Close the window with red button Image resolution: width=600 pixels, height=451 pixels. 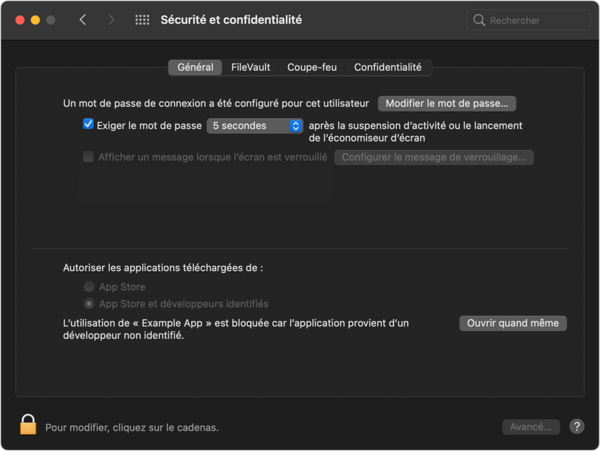click(17, 20)
